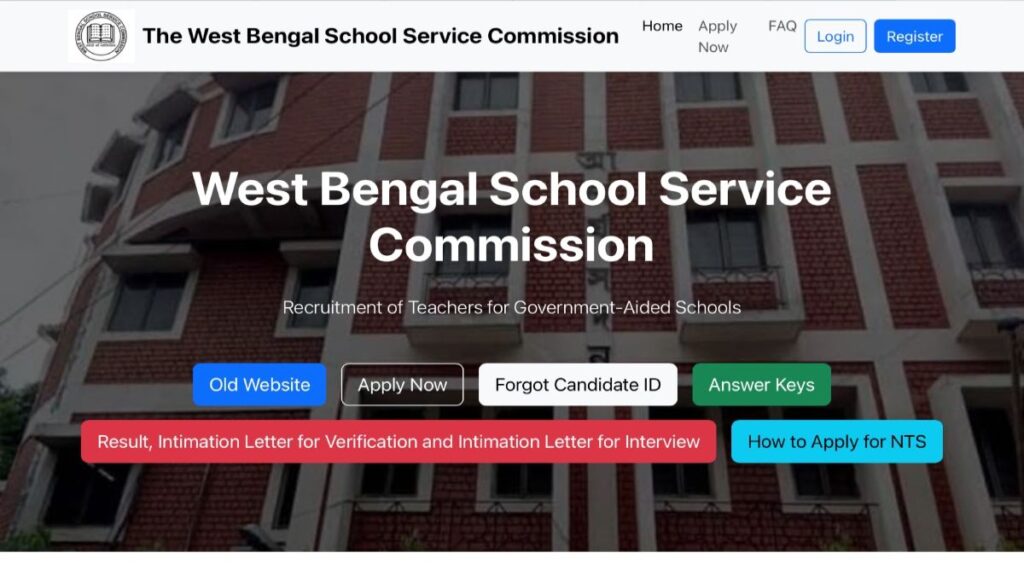
Task: Open the green Answer Keys button
Action: click(761, 385)
